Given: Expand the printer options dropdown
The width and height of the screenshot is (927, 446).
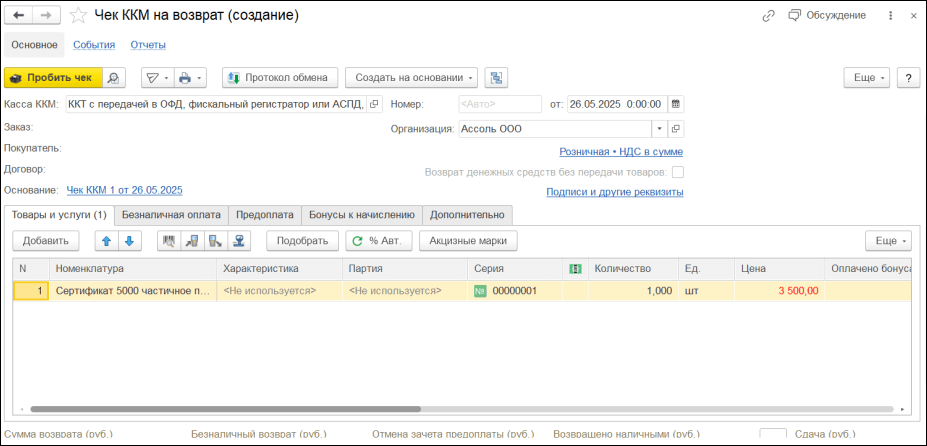Looking at the screenshot, I should [x=189, y=78].
